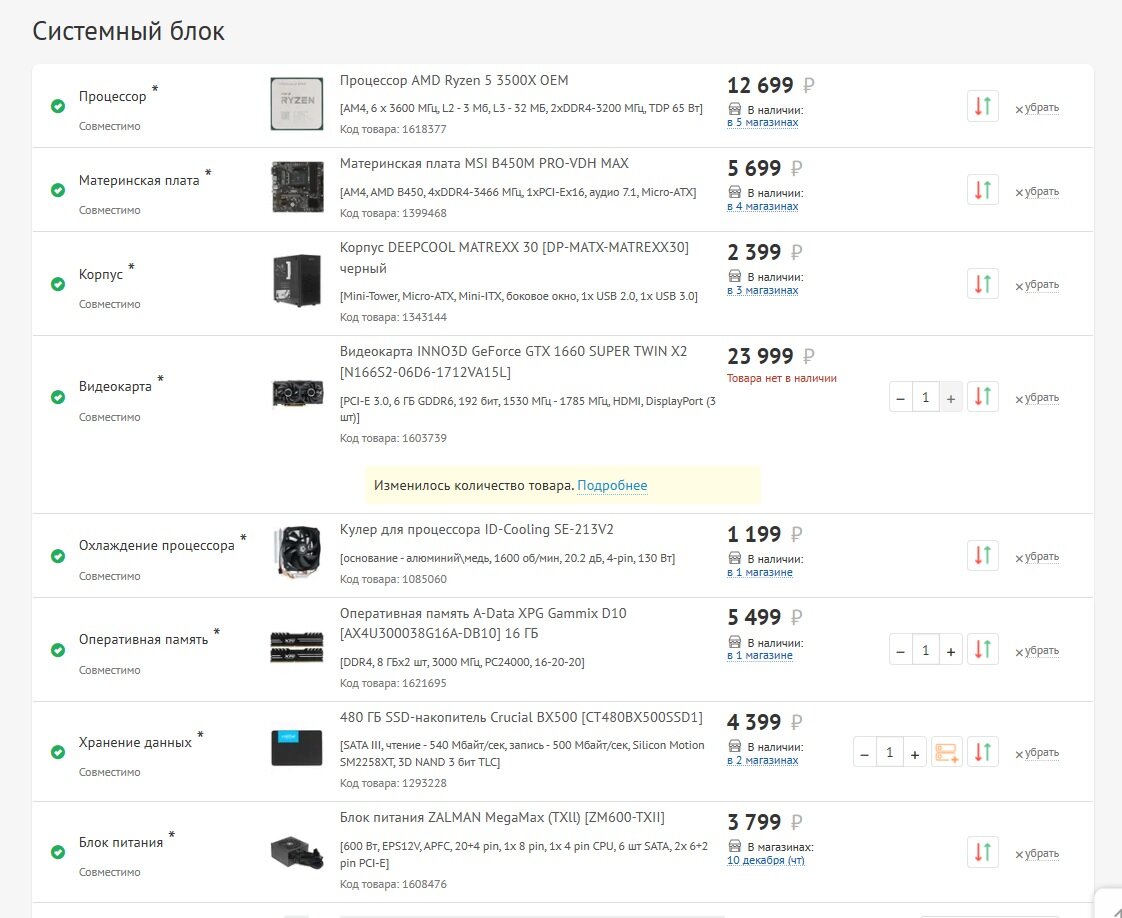Open 'в 5 магазинах' availability link
The width and height of the screenshot is (1122, 918).
click(762, 122)
